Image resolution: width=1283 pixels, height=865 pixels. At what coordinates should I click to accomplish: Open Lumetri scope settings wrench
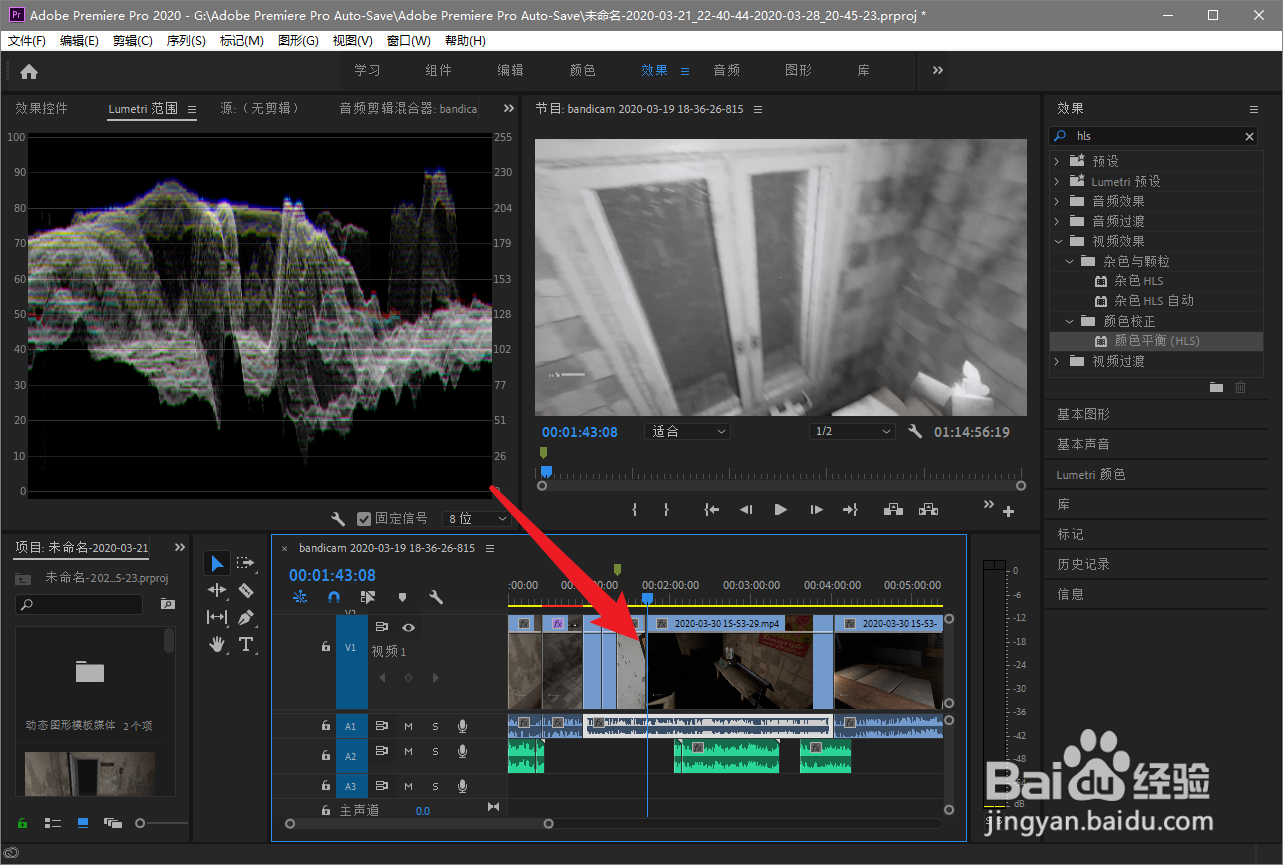point(338,519)
